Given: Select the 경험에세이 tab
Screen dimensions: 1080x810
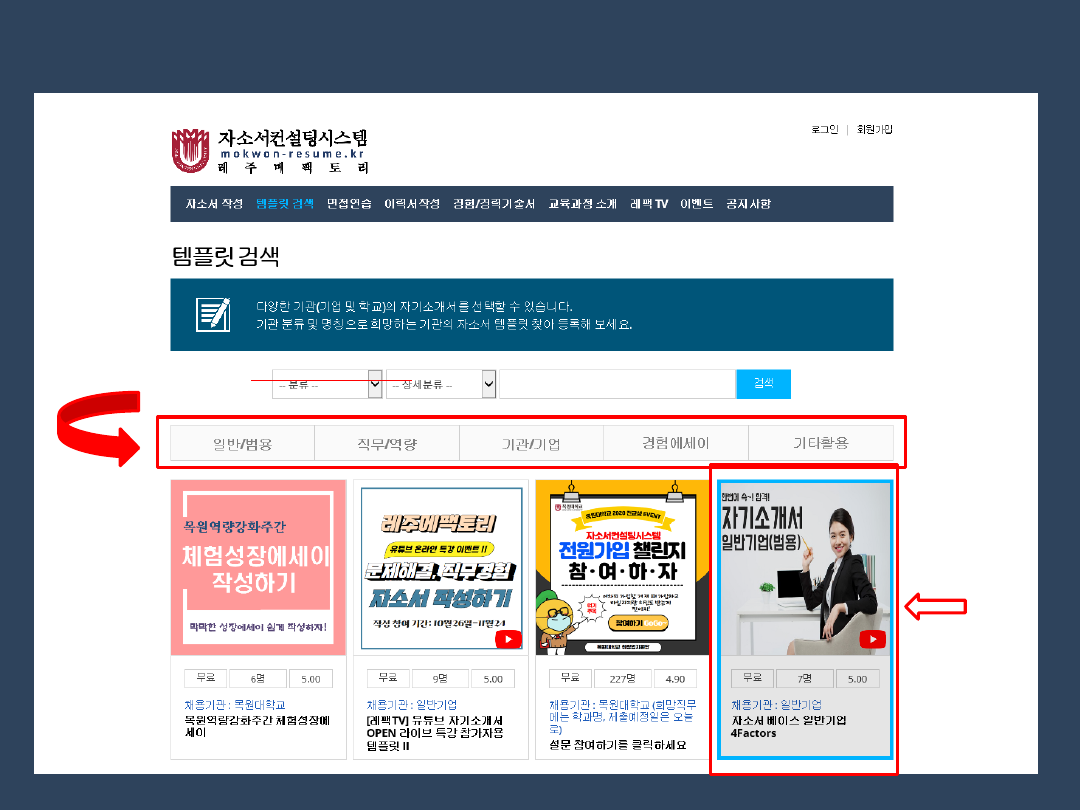Looking at the screenshot, I should [x=676, y=443].
